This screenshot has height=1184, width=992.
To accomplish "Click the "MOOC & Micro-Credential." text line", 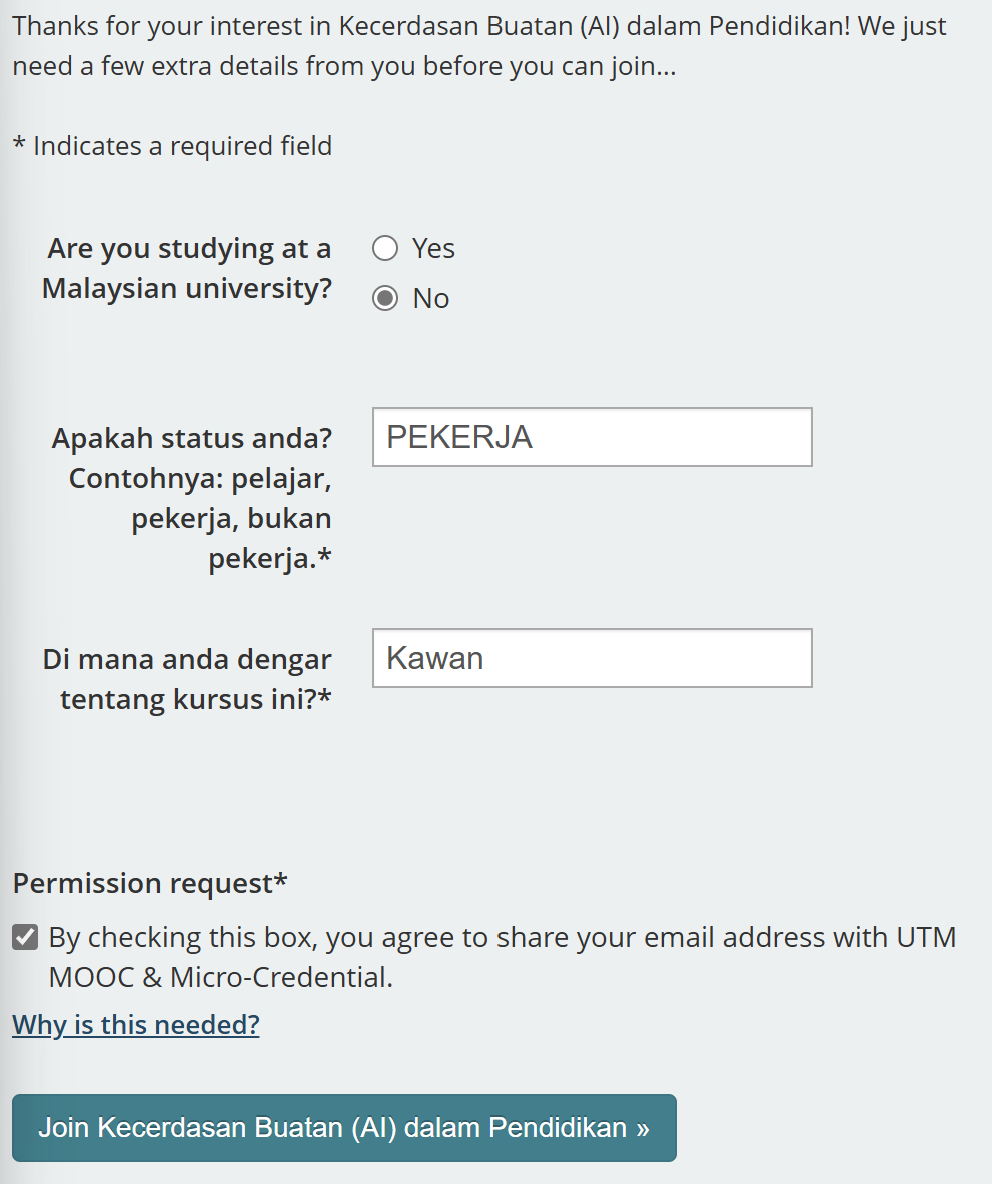I will coord(220,977).
